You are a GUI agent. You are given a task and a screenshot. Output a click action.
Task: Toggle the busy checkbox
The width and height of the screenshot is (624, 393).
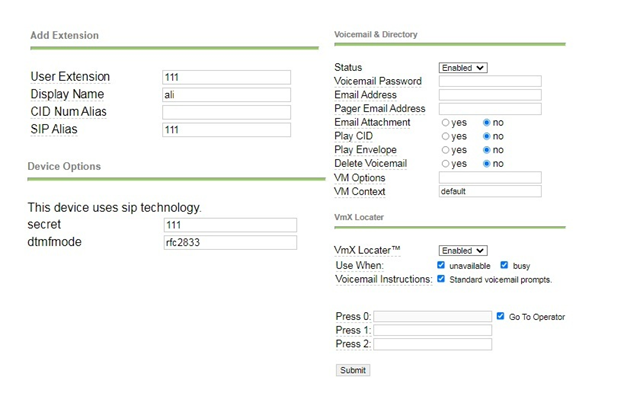tap(504, 265)
